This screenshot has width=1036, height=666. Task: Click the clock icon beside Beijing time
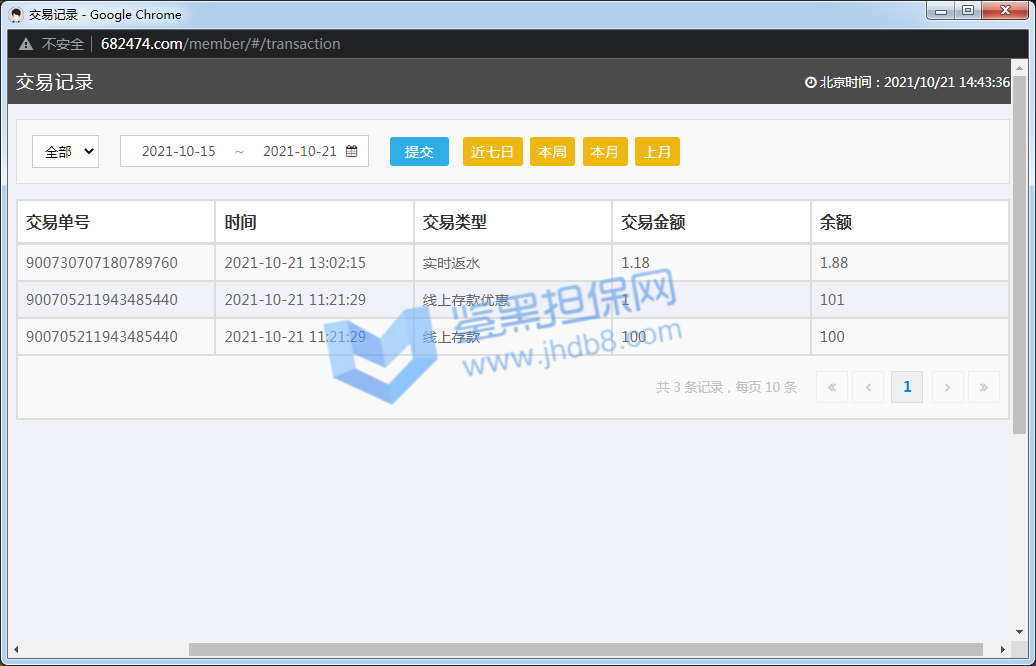(811, 83)
